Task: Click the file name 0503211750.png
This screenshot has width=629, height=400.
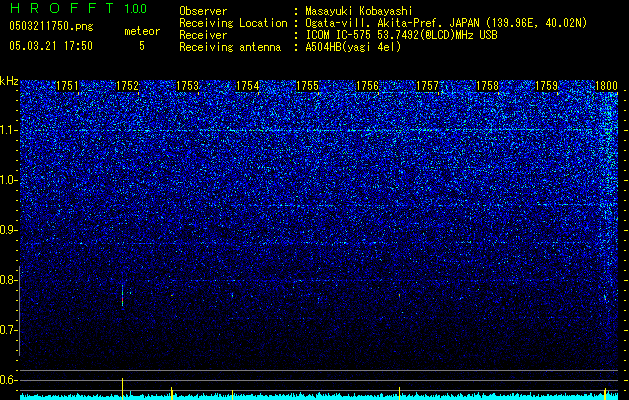Action: (51, 26)
